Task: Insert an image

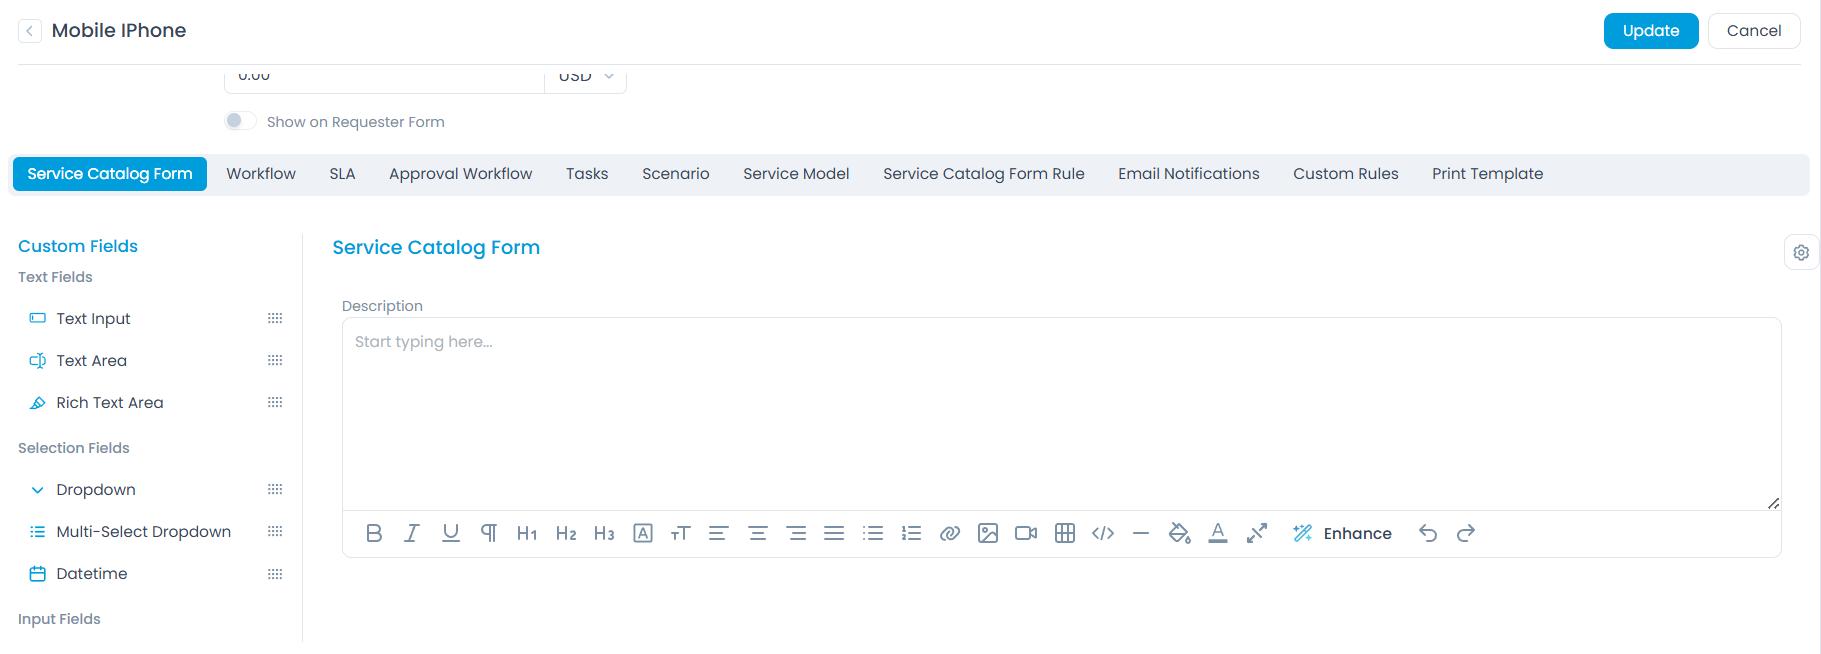Action: tap(988, 534)
